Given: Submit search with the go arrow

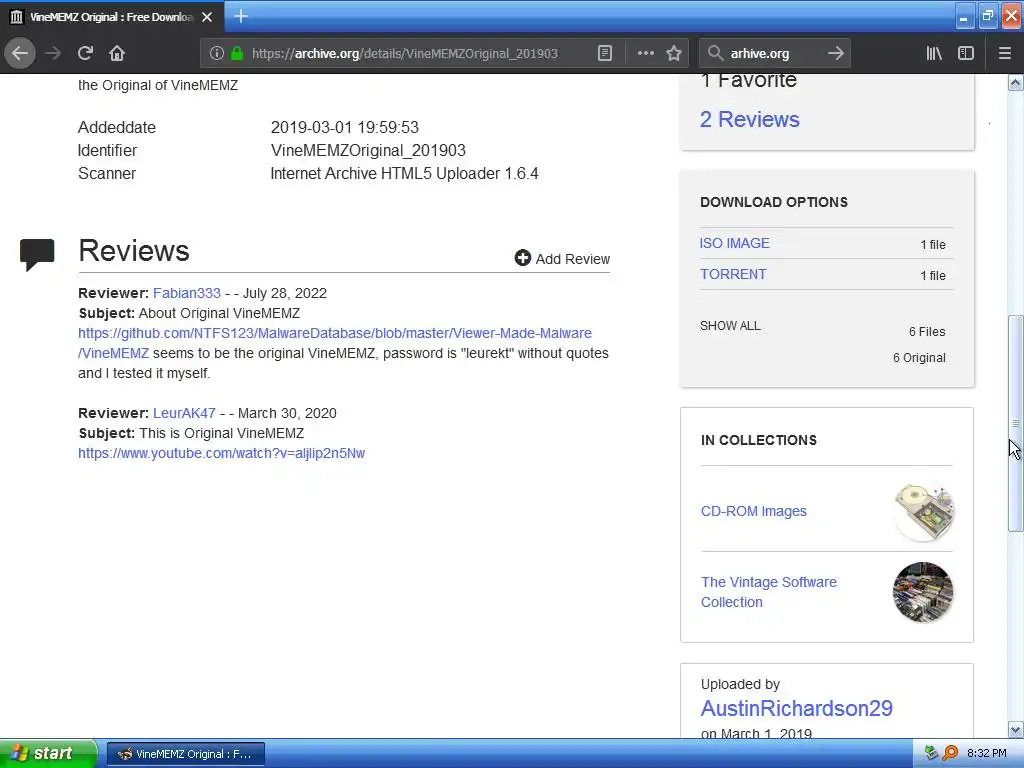Looking at the screenshot, I should (835, 53).
